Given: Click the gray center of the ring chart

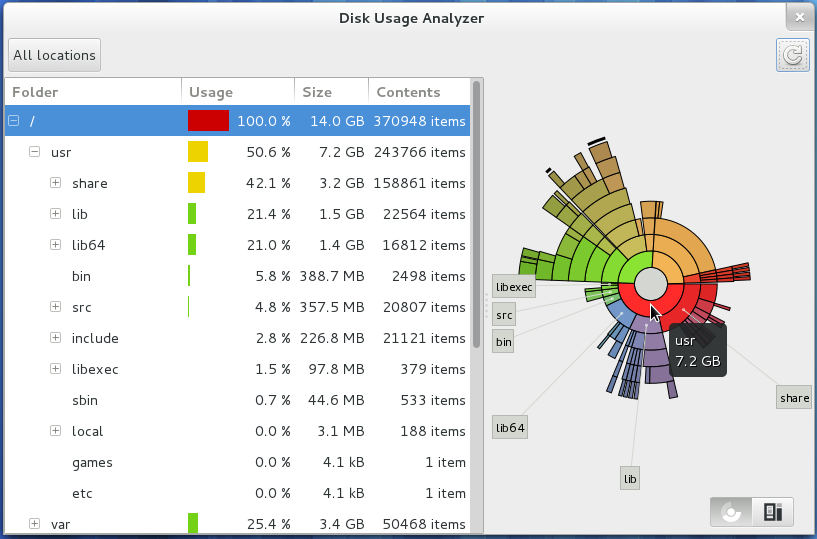Looking at the screenshot, I should 650,284.
